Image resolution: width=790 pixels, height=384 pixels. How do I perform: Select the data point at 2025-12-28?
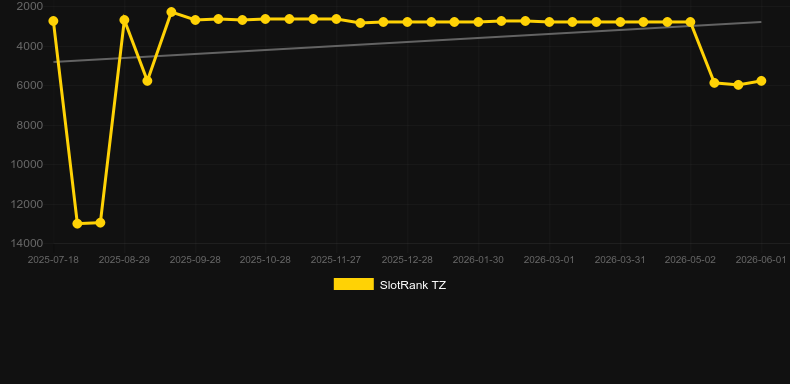[408, 22]
